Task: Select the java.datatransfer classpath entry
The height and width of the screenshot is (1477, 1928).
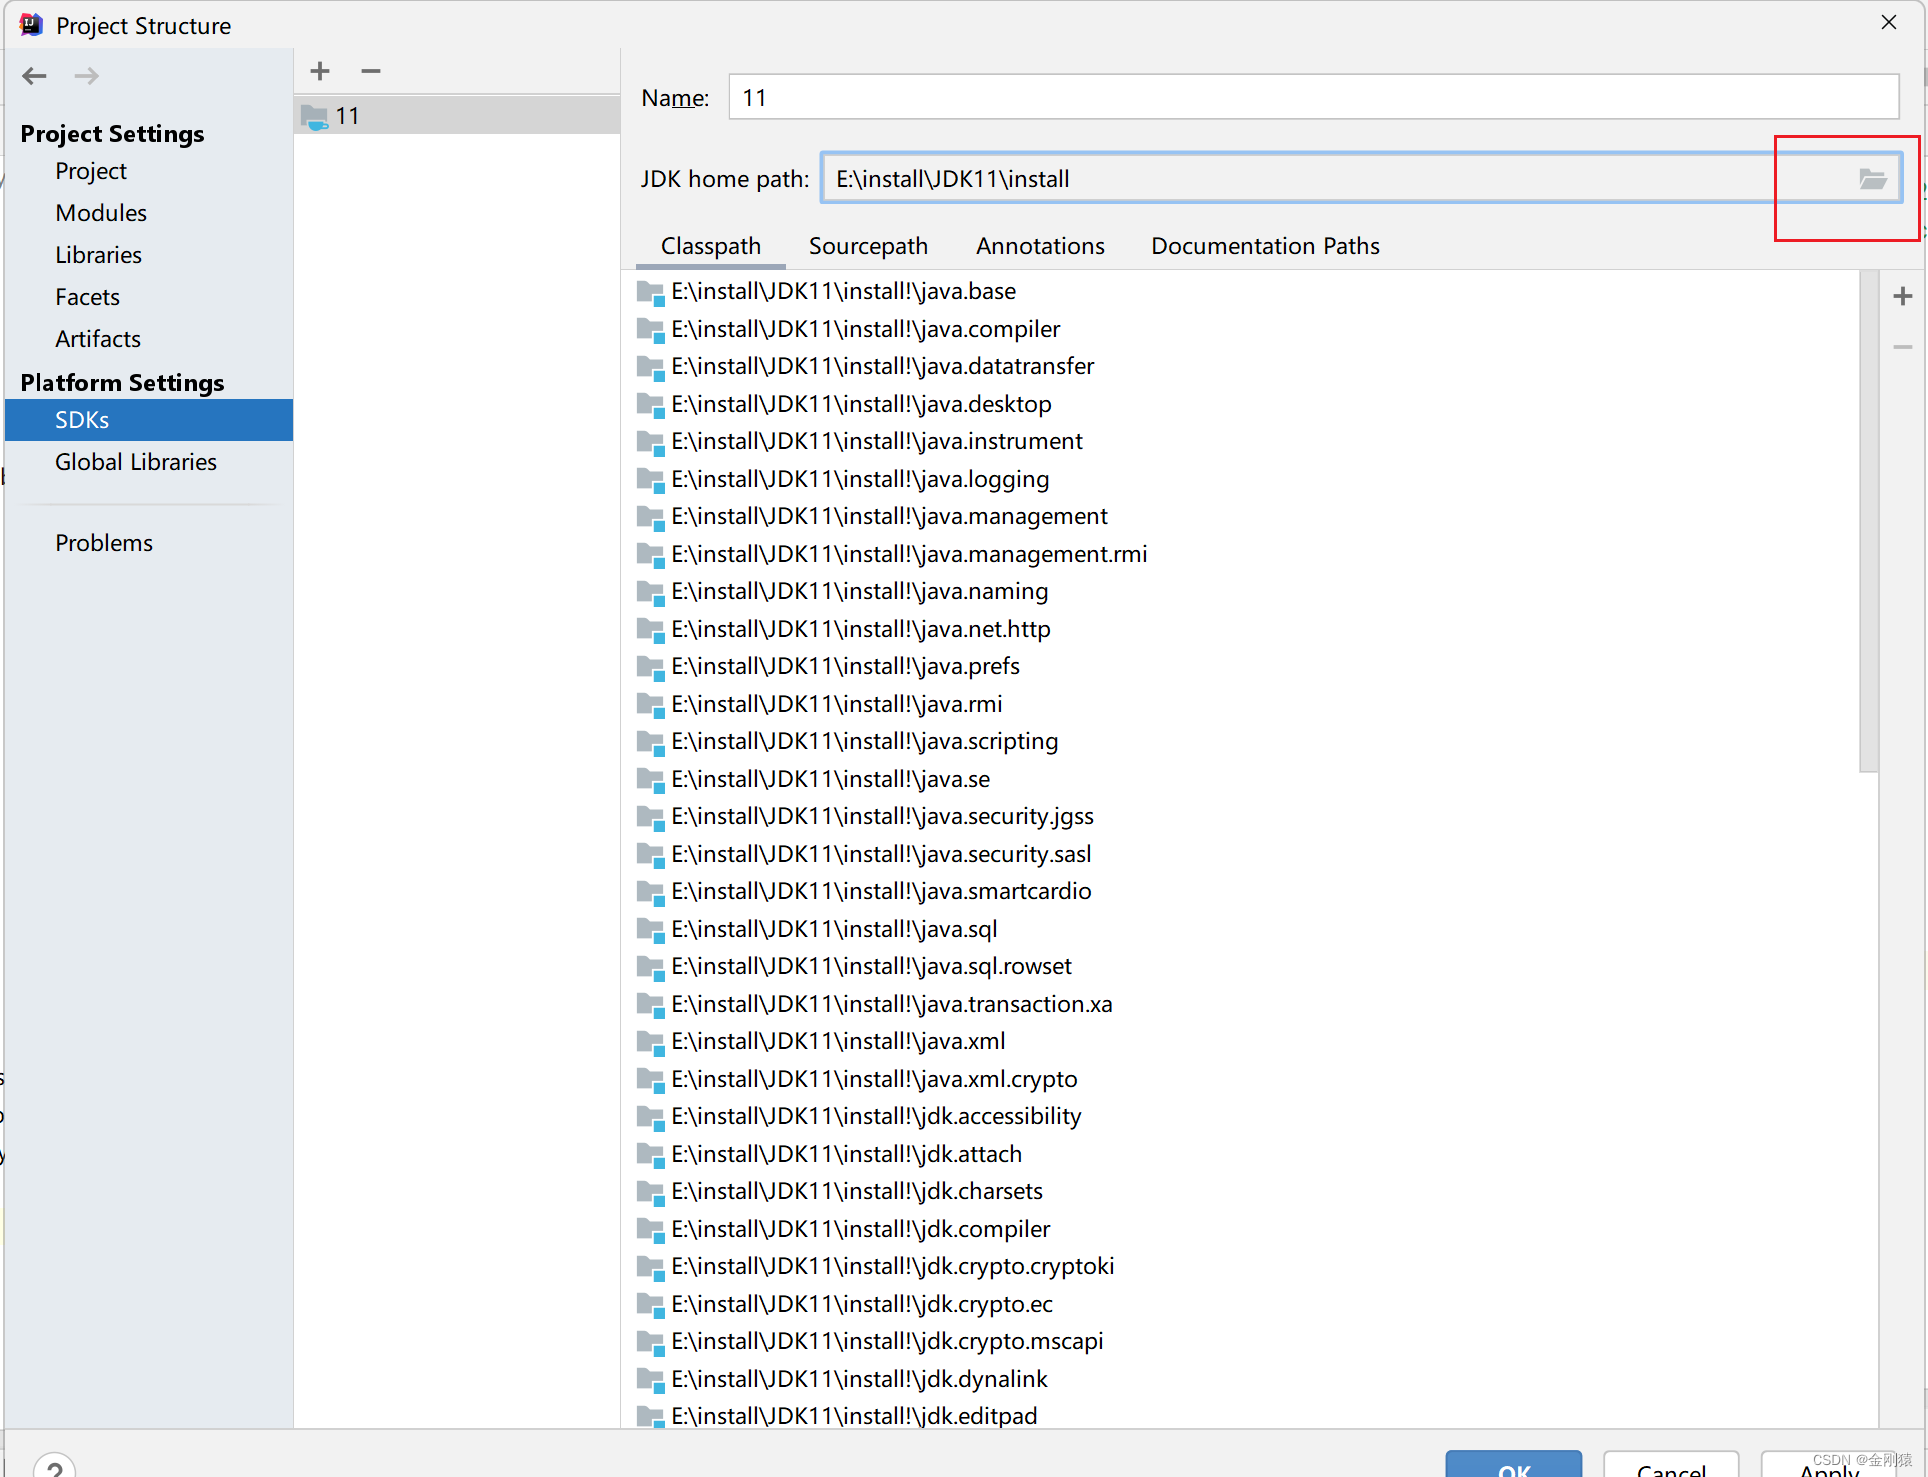Action: point(1246,366)
